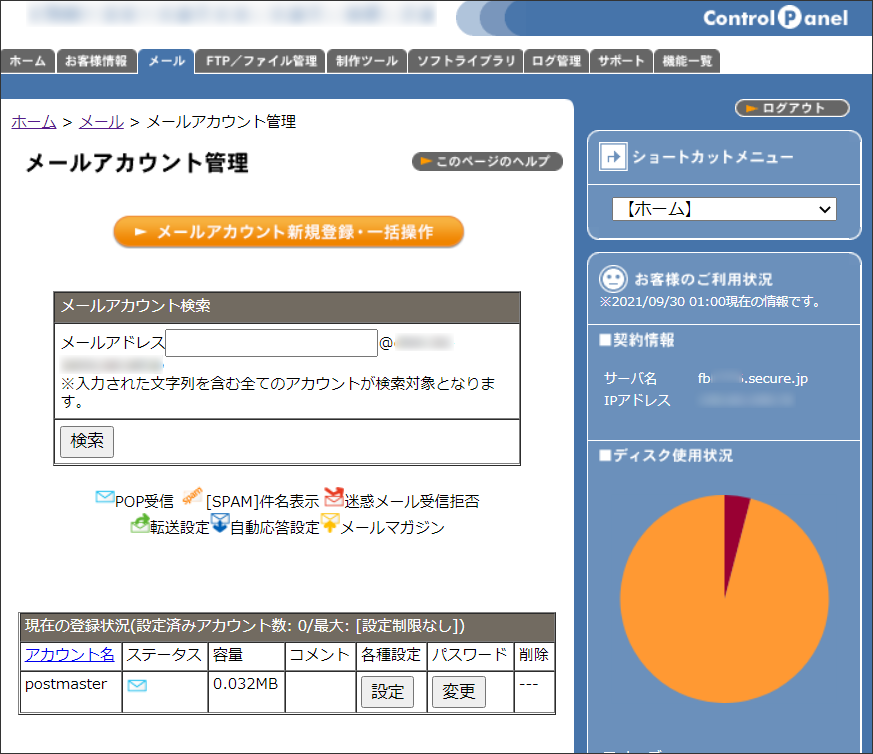Viewport: 873px width, 754px height.
Task: Open メールアカウント新規登録・一括操作
Action: pyautogui.click(x=288, y=231)
